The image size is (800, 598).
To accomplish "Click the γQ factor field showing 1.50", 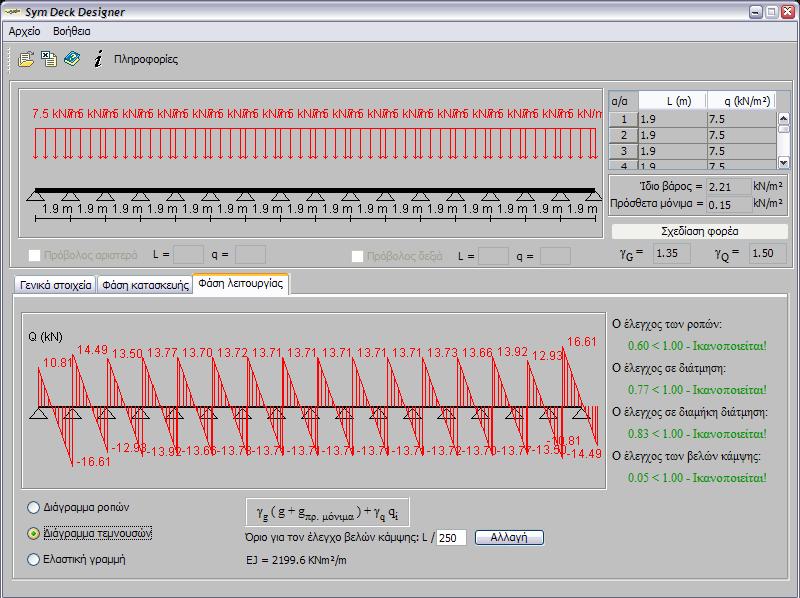I will pyautogui.click(x=767, y=254).
